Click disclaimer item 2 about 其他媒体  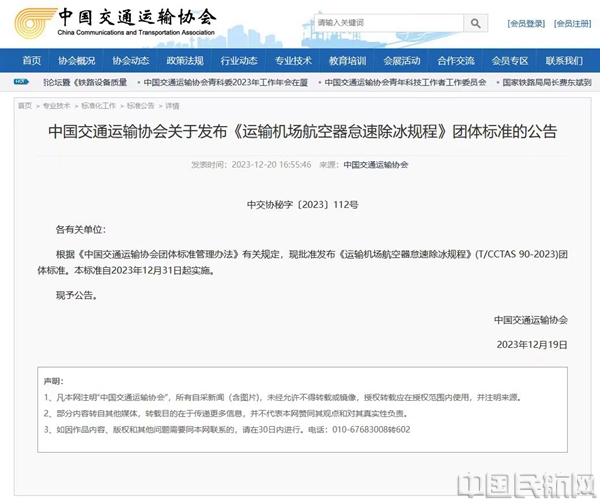226,413
